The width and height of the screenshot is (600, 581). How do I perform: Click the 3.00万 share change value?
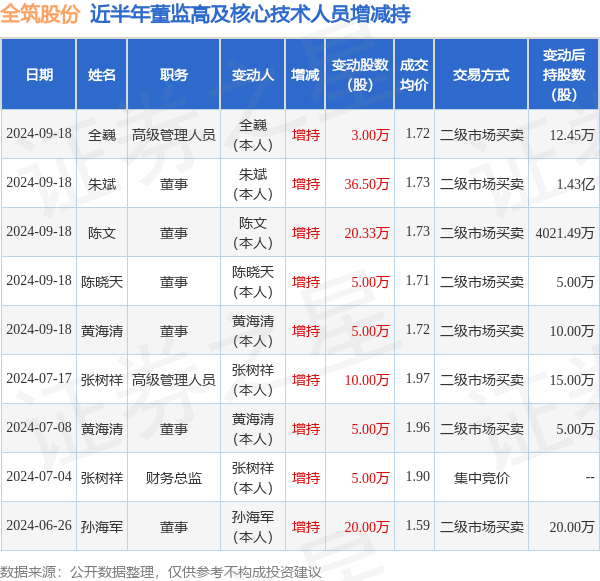(370, 135)
